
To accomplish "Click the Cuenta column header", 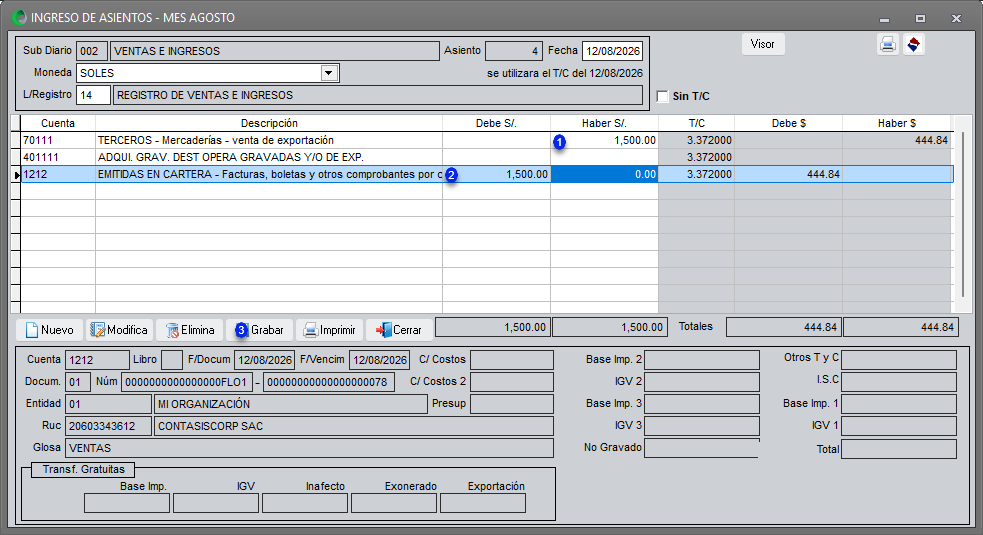I will click(x=58, y=124).
